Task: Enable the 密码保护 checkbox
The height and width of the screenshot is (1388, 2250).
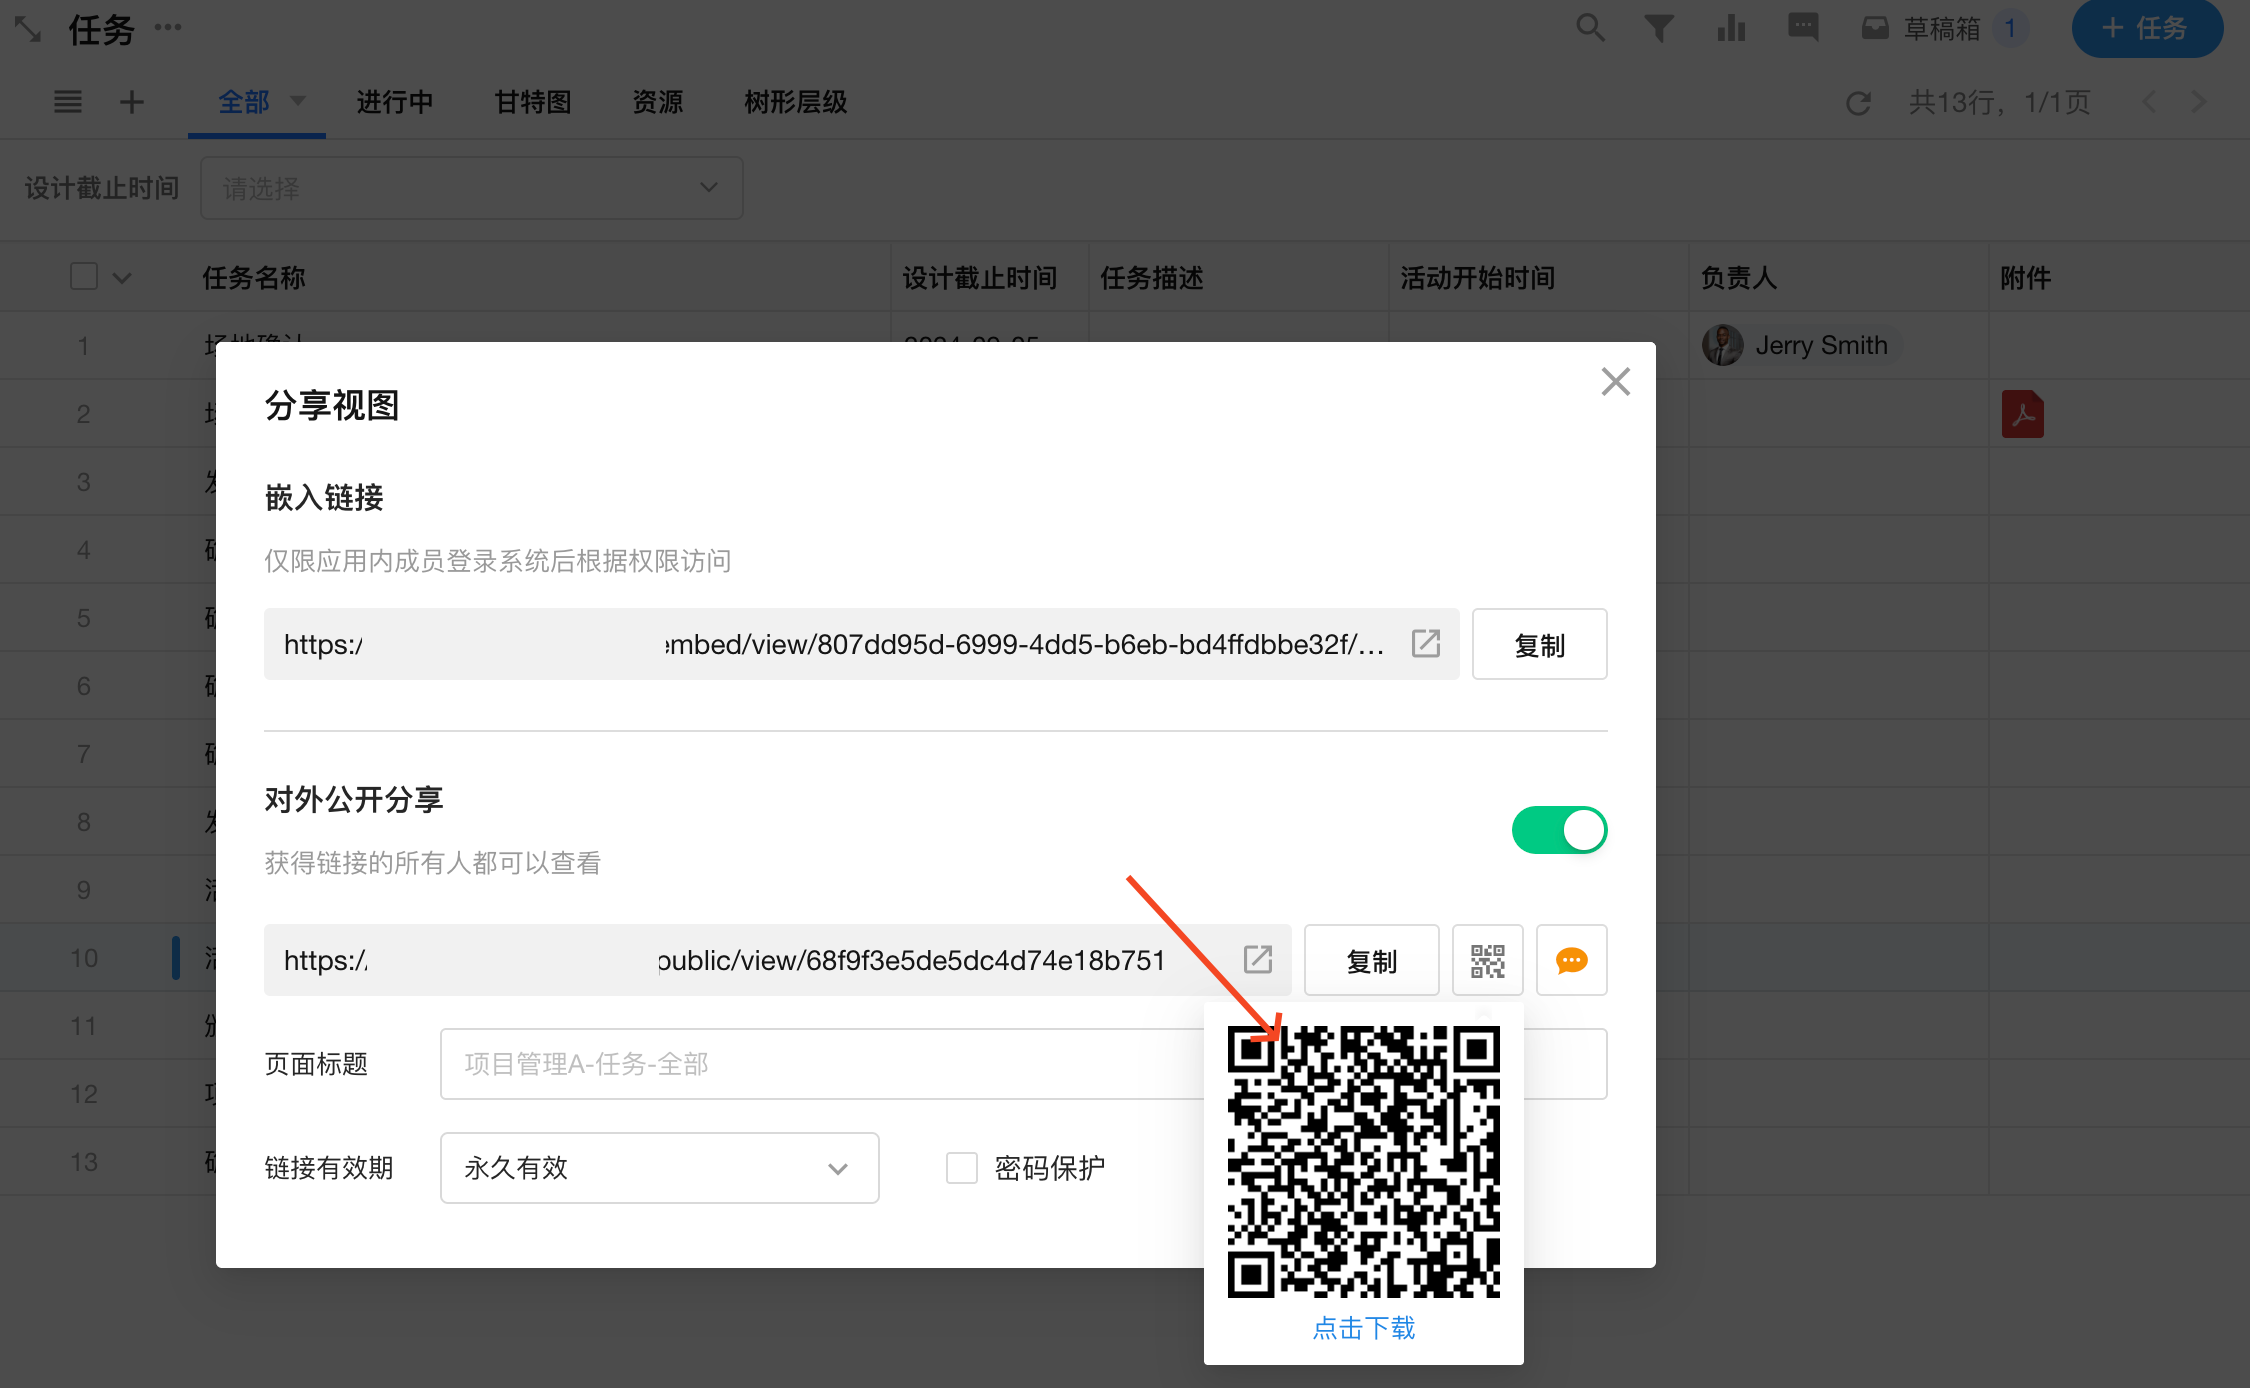Action: (x=961, y=1168)
